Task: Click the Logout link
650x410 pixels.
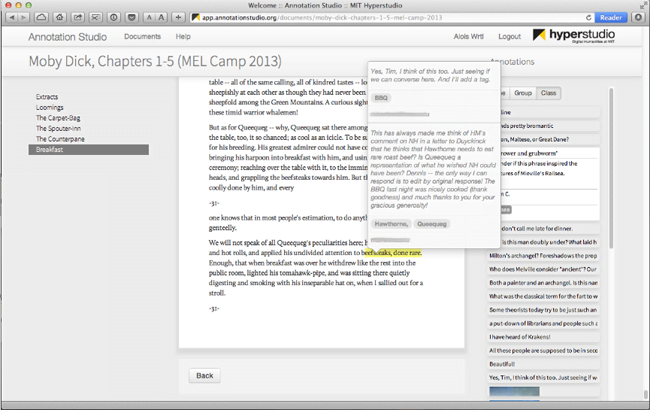Action: click(509, 36)
